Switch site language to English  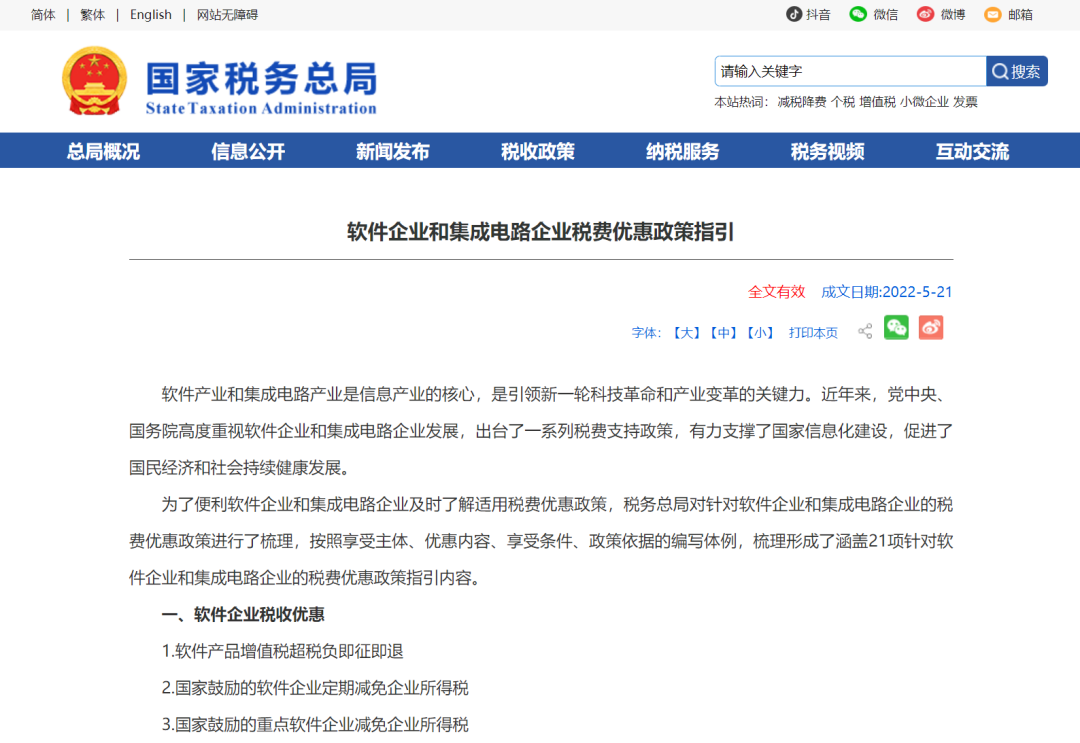(151, 14)
